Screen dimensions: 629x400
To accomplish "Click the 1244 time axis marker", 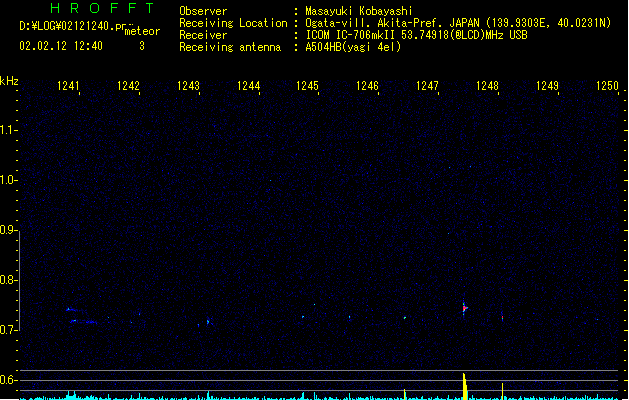I will 248,86.
